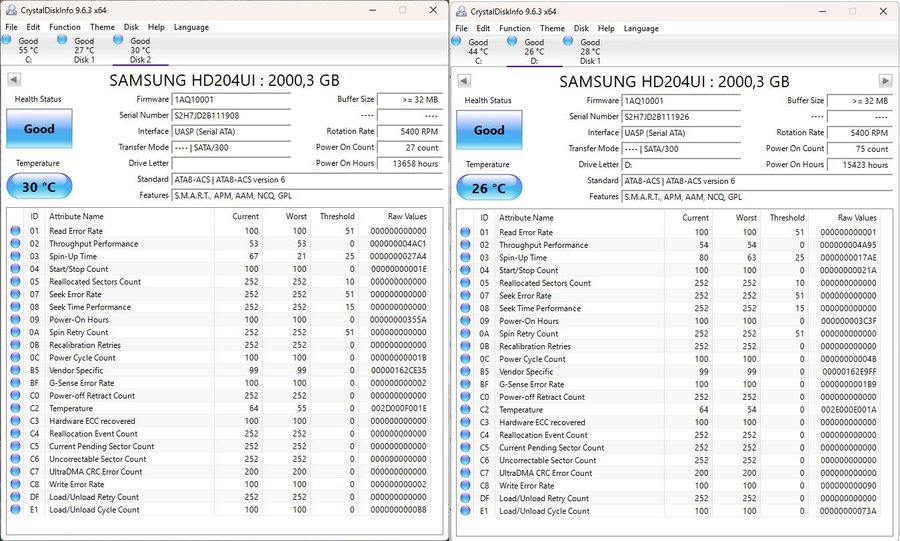This screenshot has height=541, width=900.
Task: Click previous disk arrow in left window
Action: point(14,80)
